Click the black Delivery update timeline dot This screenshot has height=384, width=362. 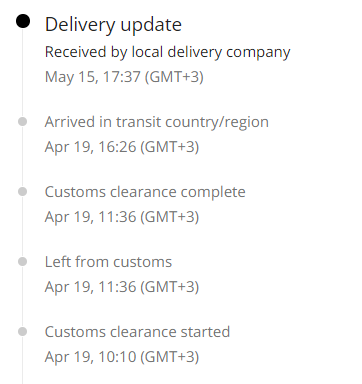[23, 21]
